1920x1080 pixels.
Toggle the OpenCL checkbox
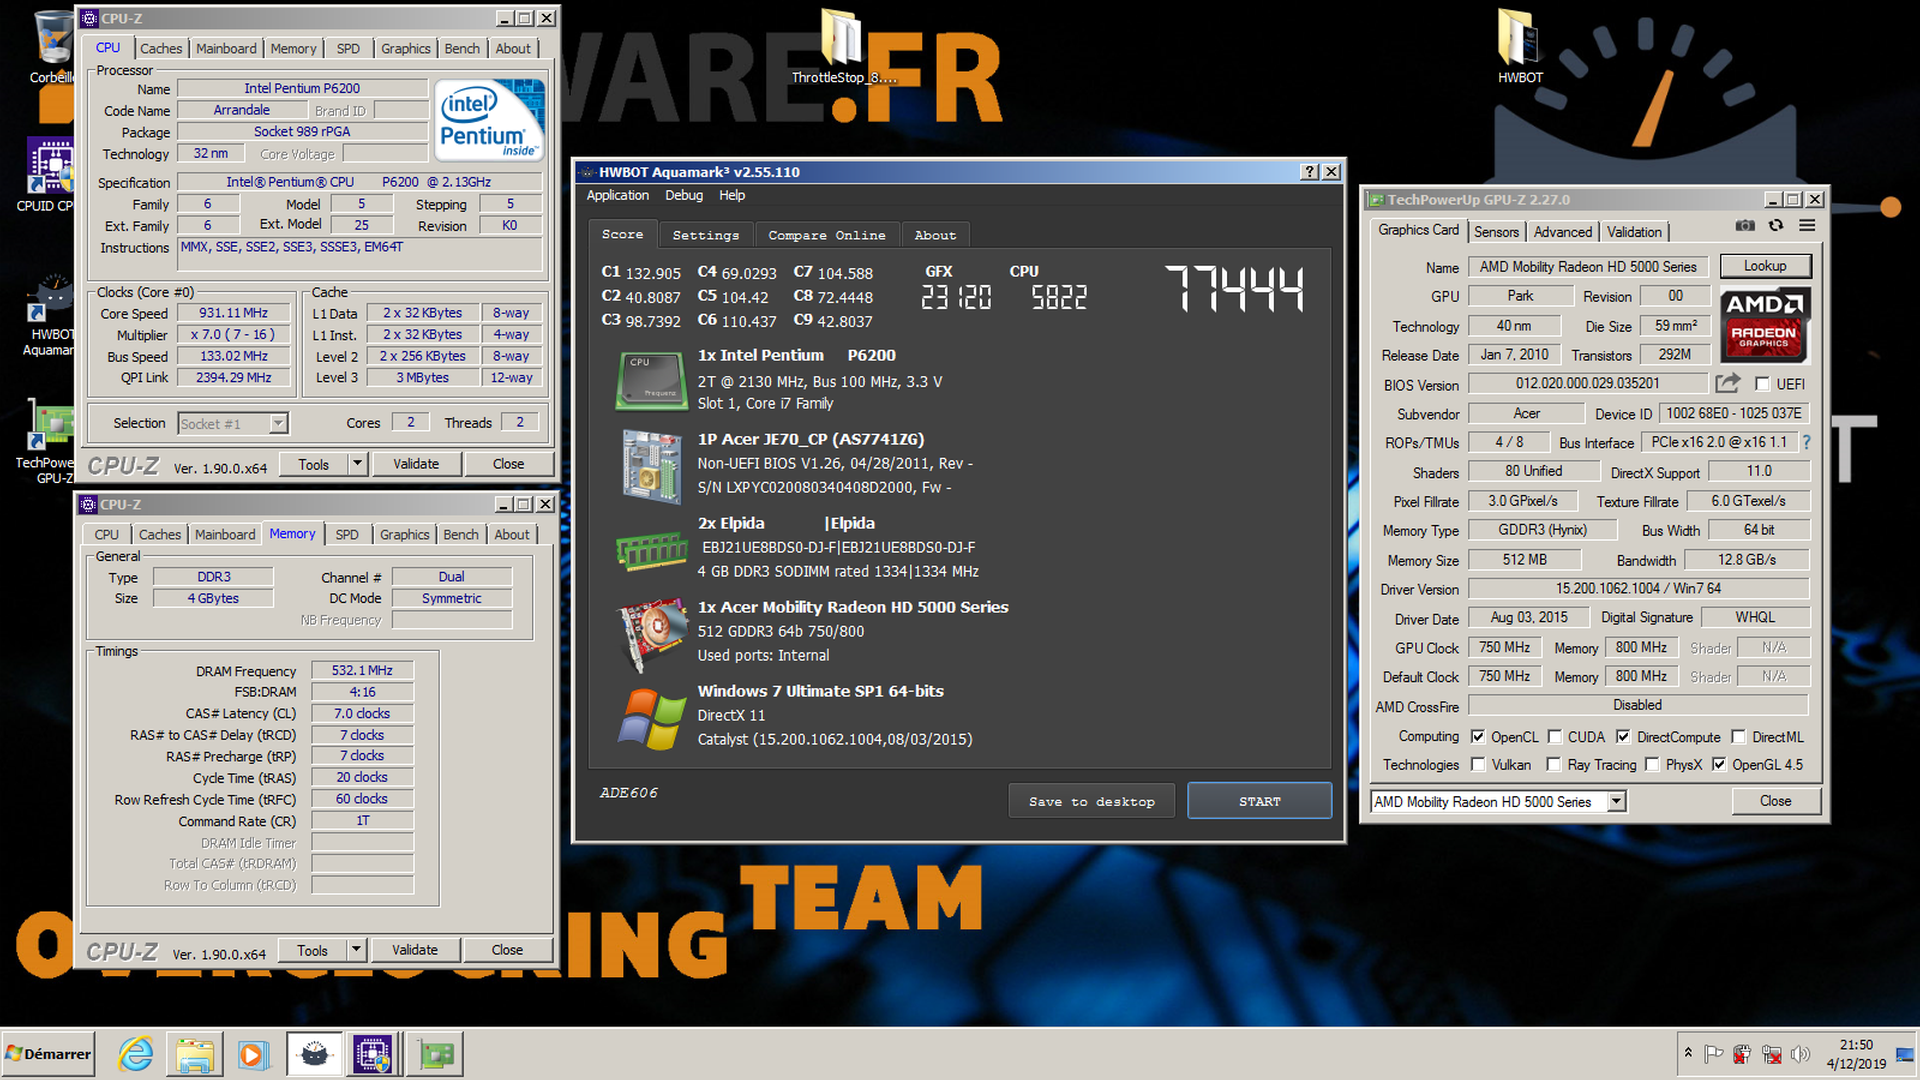[1478, 737]
